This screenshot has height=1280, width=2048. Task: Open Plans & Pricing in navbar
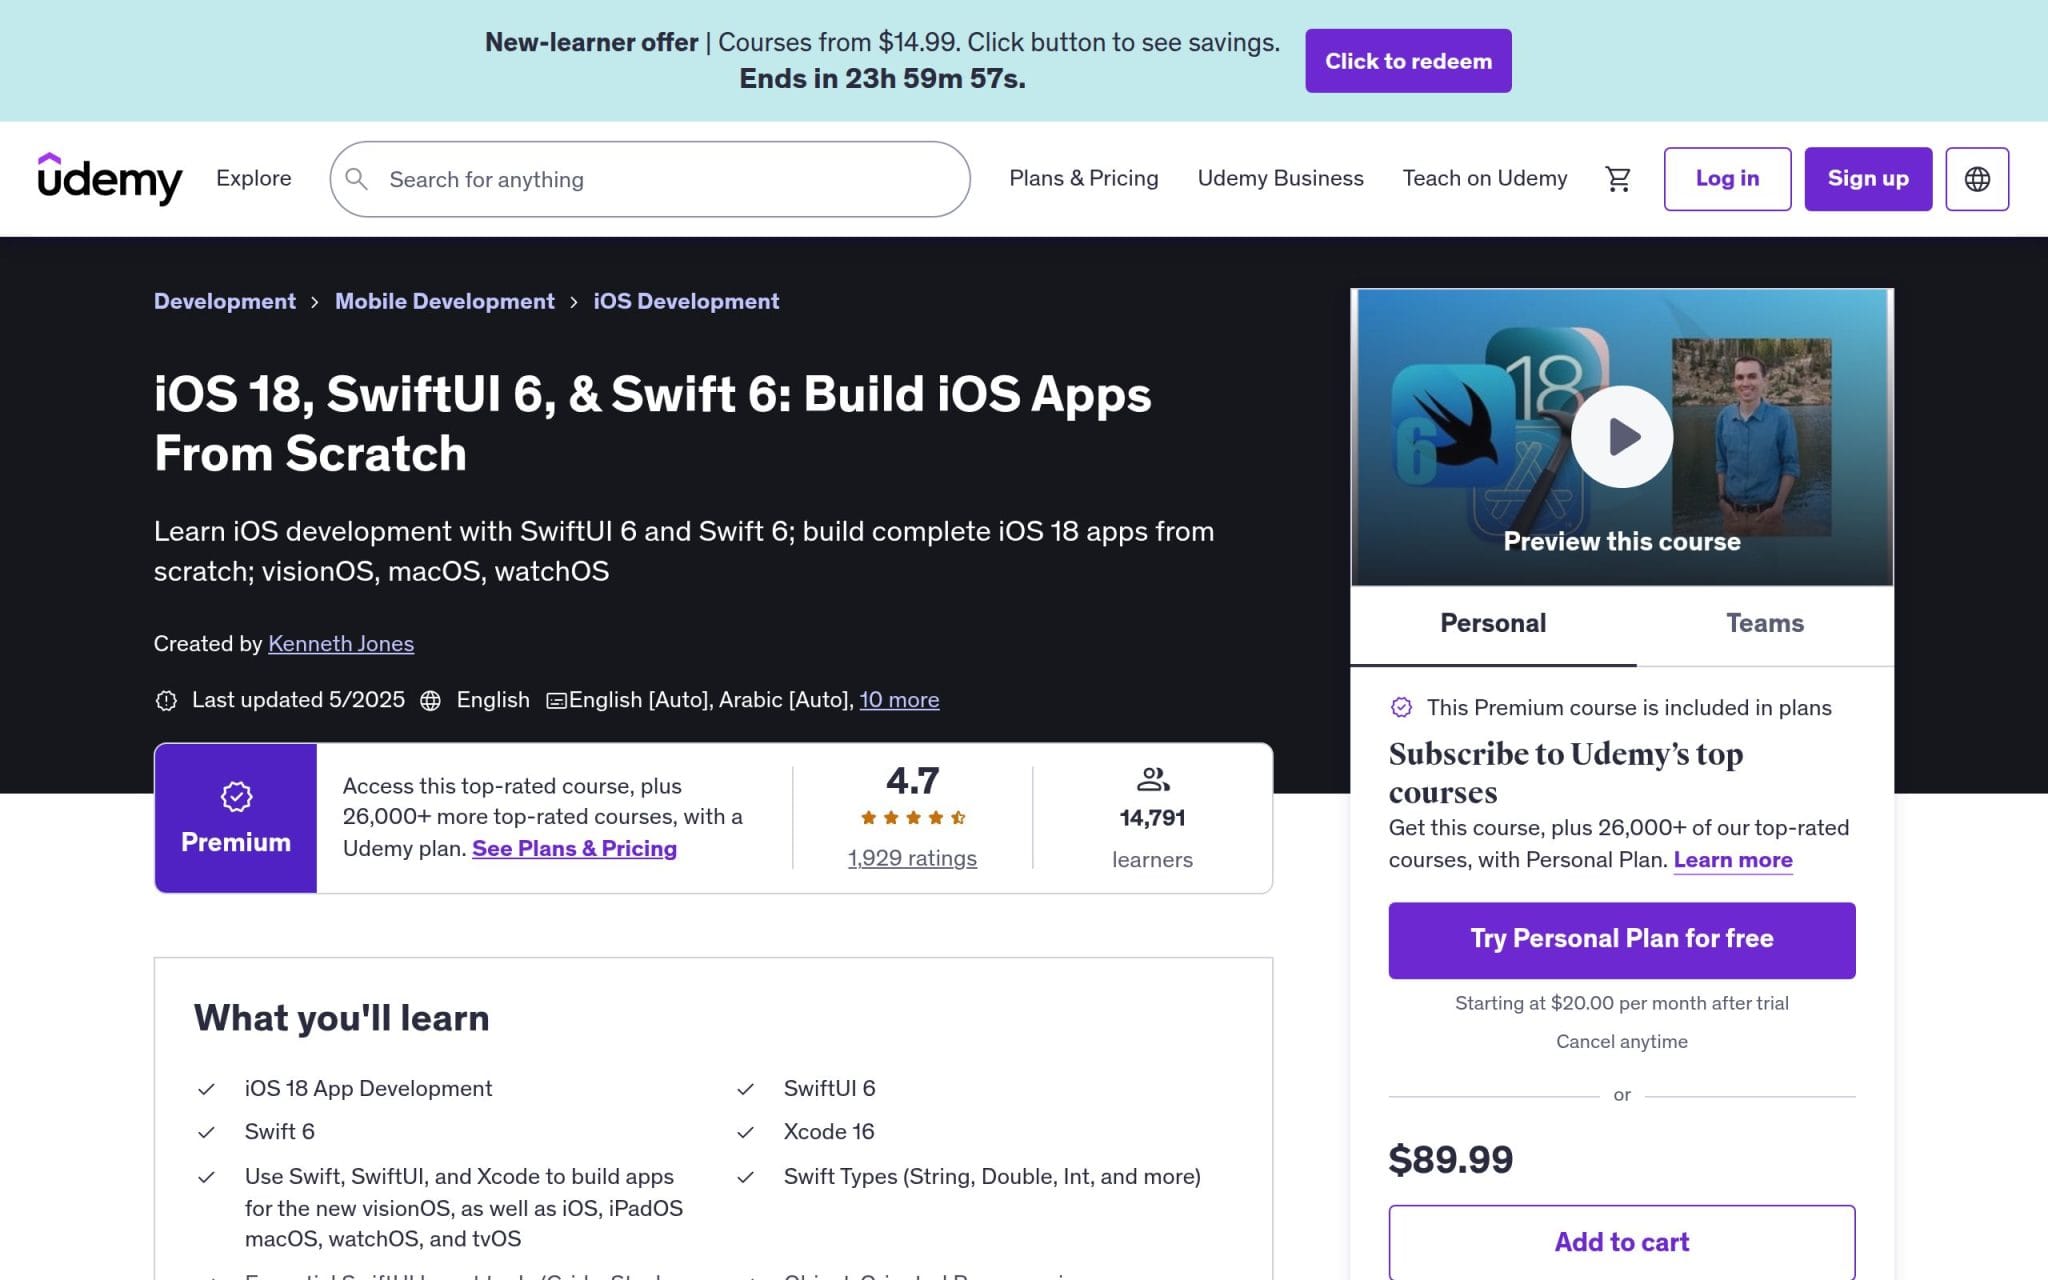1083,178
